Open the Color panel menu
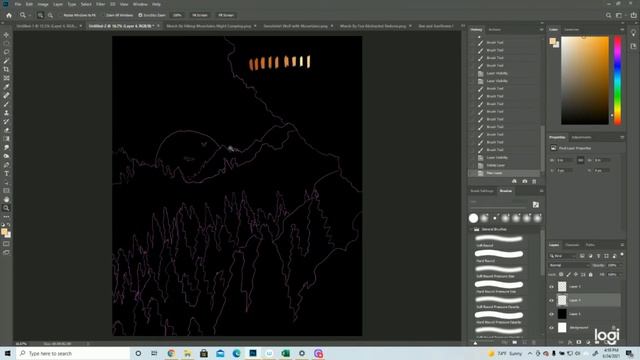 tap(622, 30)
